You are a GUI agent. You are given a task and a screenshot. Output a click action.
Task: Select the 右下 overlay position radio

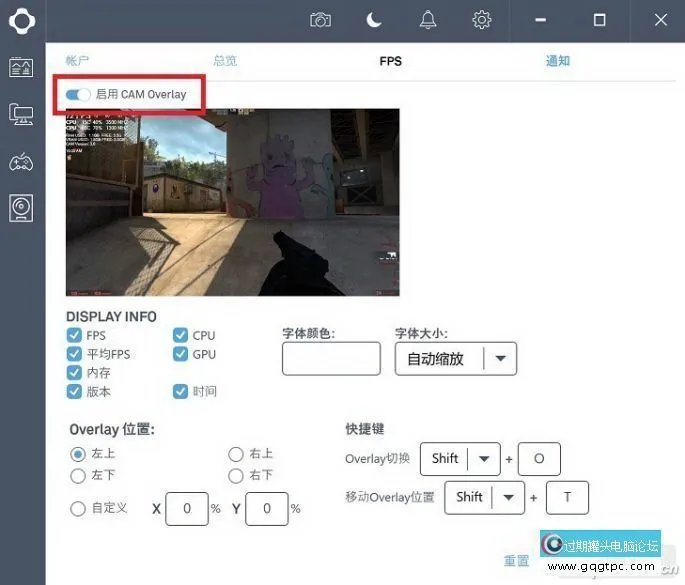[236, 475]
